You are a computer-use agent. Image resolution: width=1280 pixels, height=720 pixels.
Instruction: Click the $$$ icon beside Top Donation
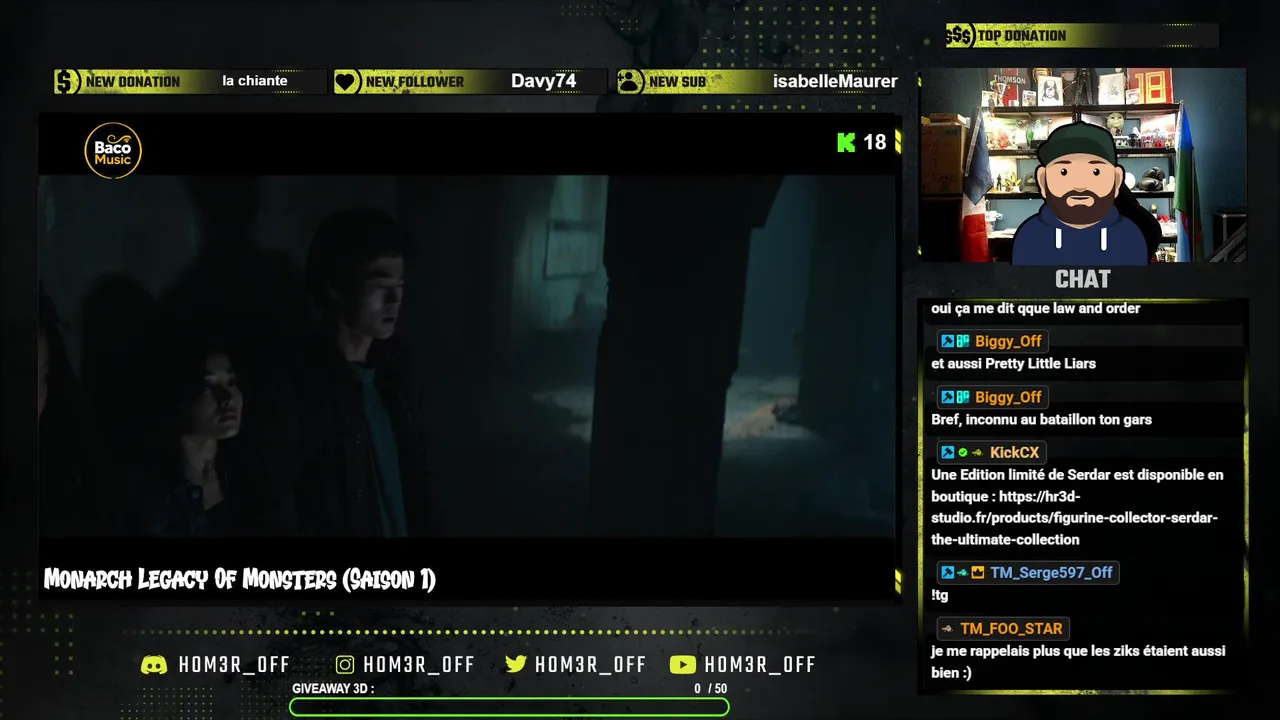pos(960,36)
